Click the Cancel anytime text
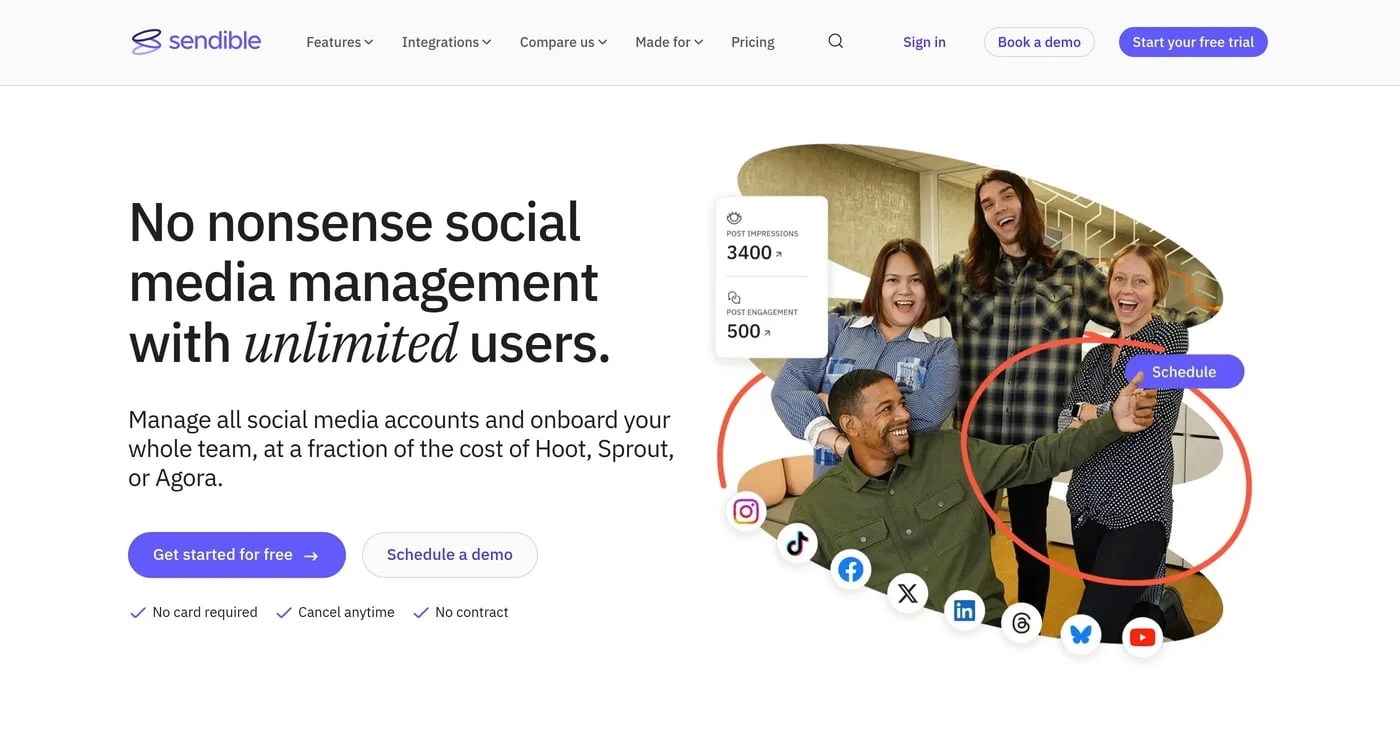The width and height of the screenshot is (1400, 735). coord(346,612)
